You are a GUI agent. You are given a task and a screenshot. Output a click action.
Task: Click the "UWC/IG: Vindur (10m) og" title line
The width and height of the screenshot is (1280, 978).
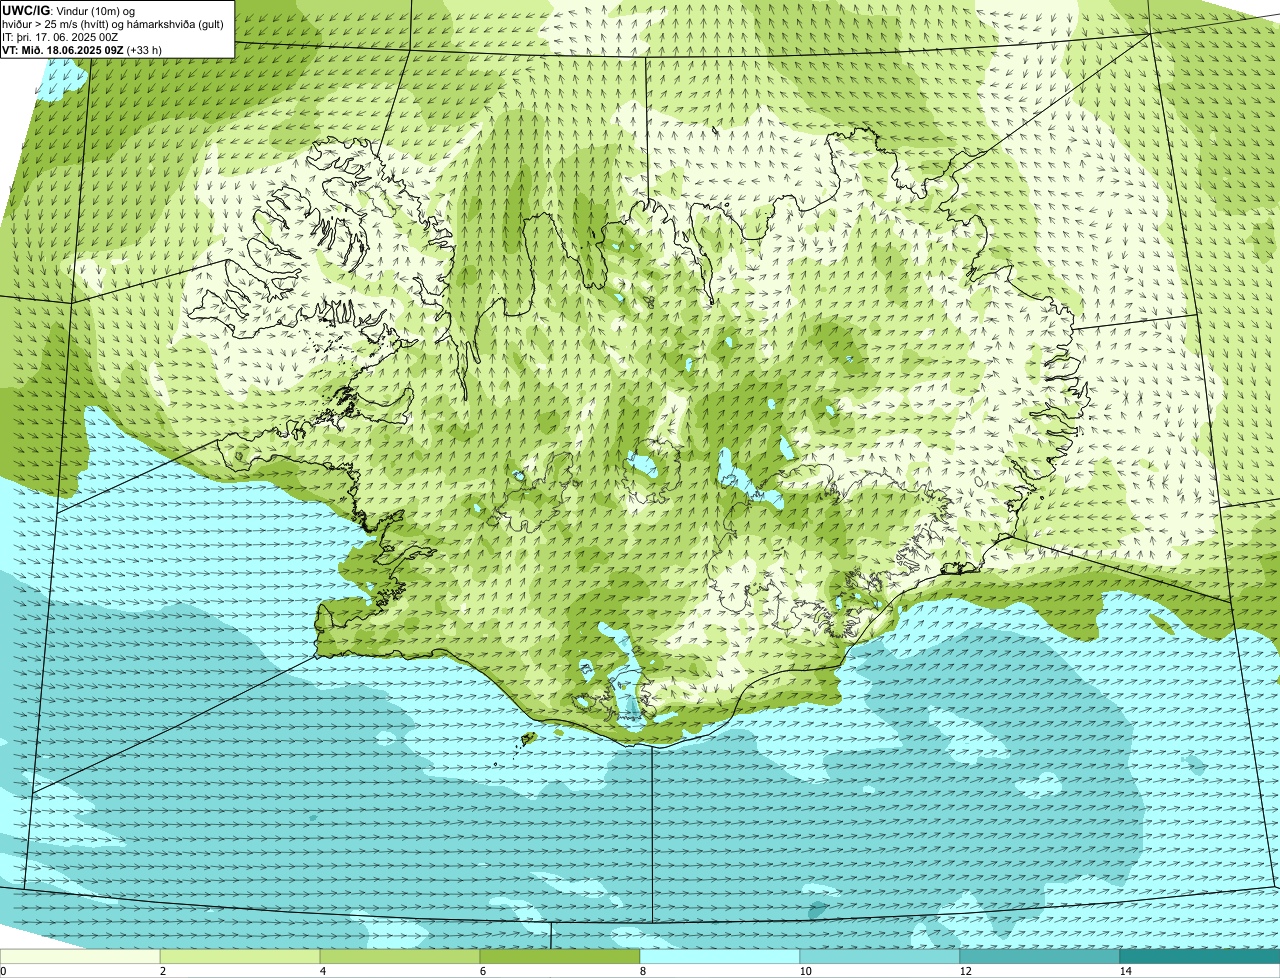pyautogui.click(x=69, y=11)
